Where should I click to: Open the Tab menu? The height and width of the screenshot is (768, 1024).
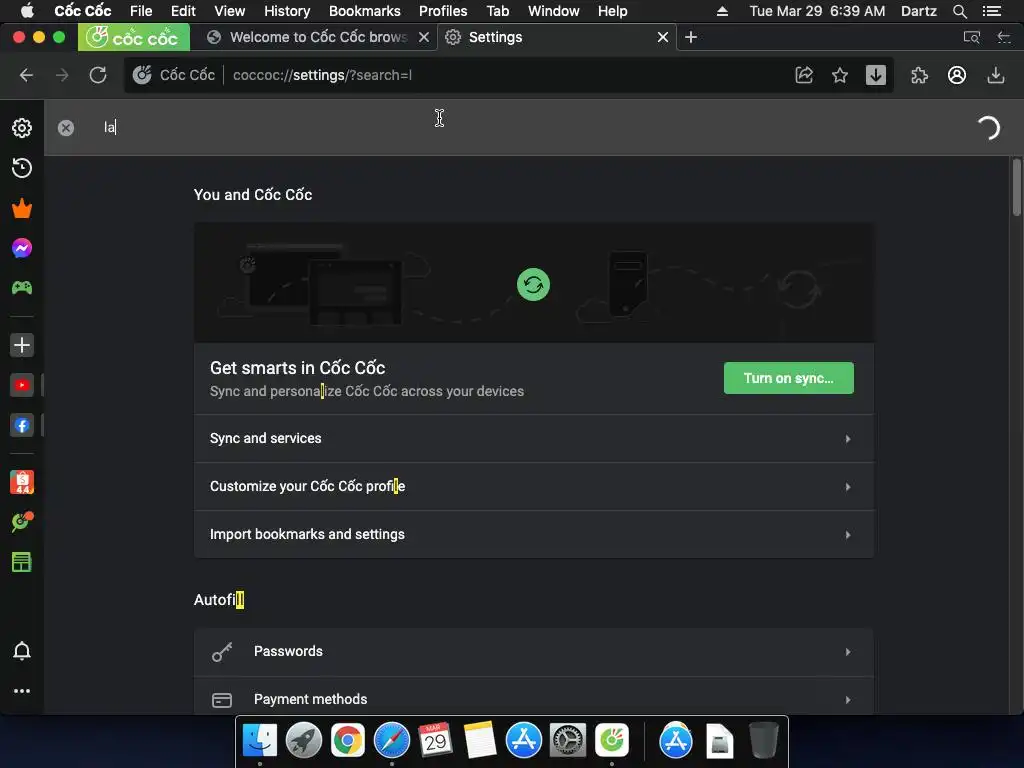(x=498, y=11)
